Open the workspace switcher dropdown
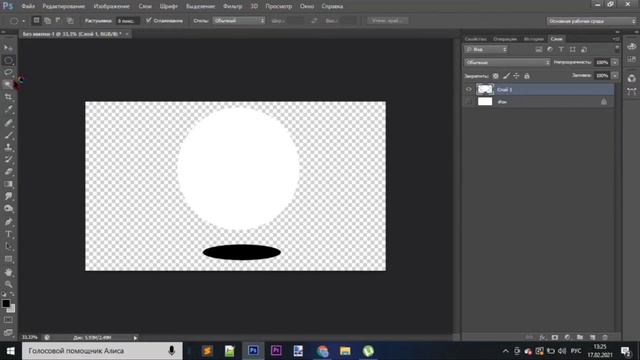 point(591,21)
